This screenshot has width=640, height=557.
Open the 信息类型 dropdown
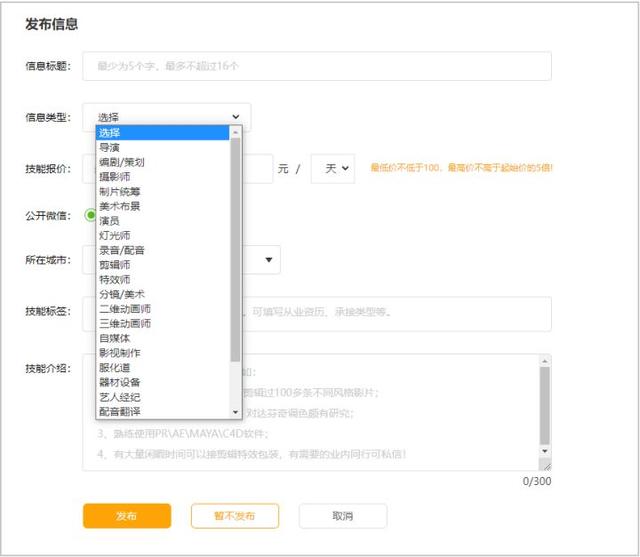point(167,117)
